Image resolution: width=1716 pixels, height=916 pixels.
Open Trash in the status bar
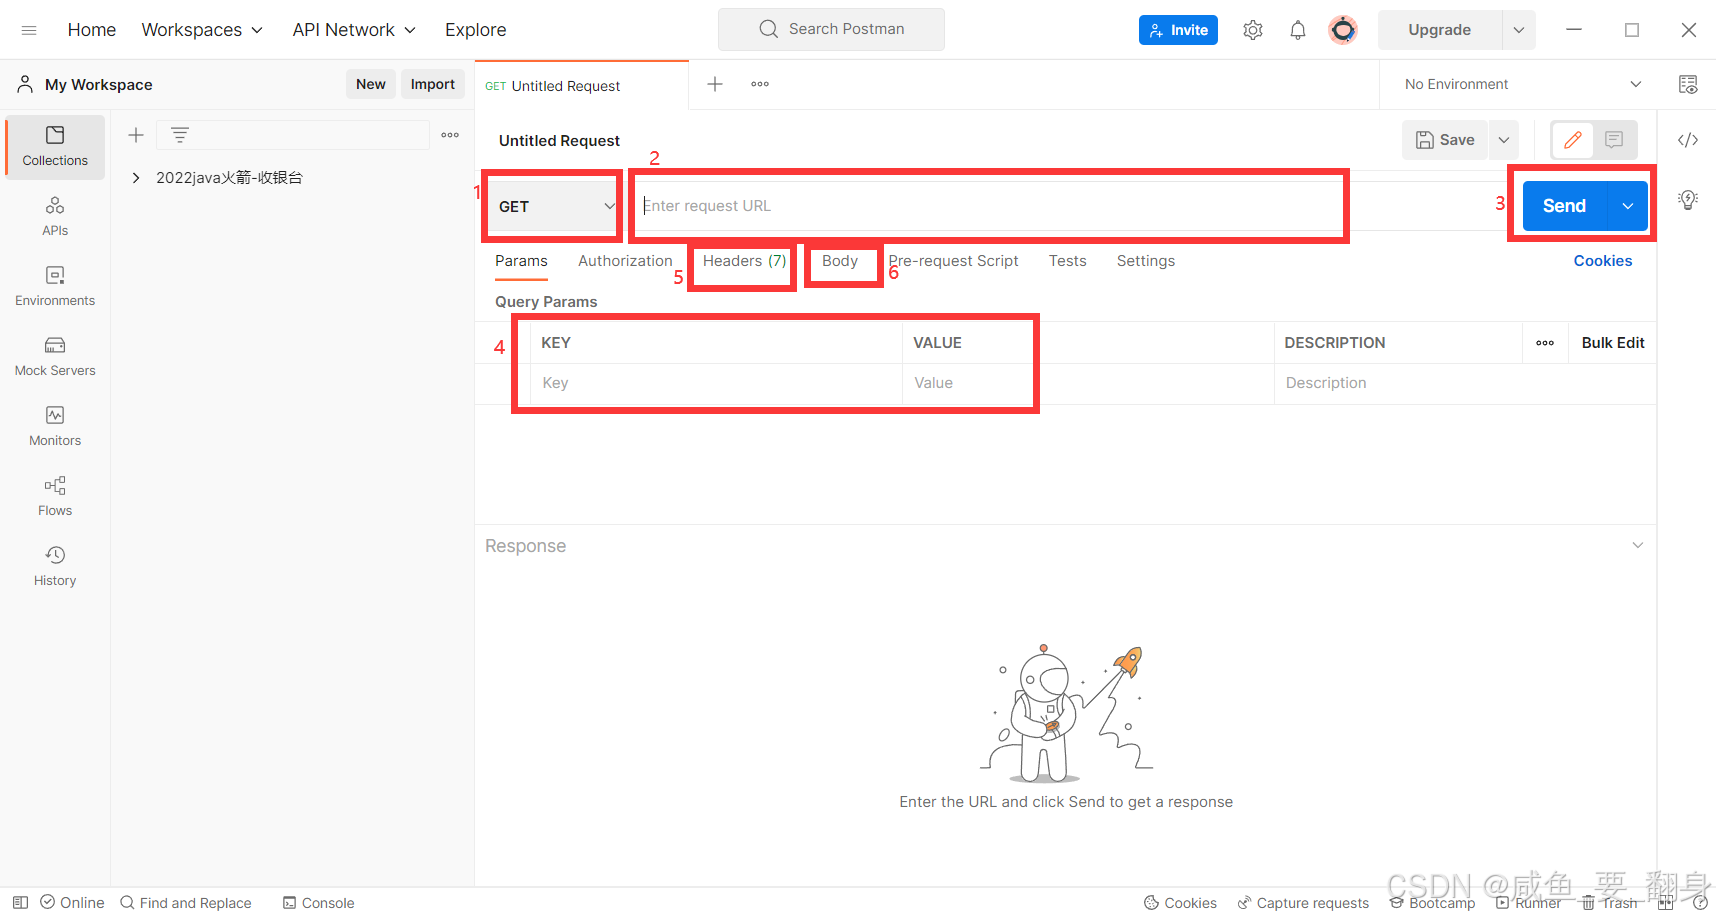(x=1609, y=903)
